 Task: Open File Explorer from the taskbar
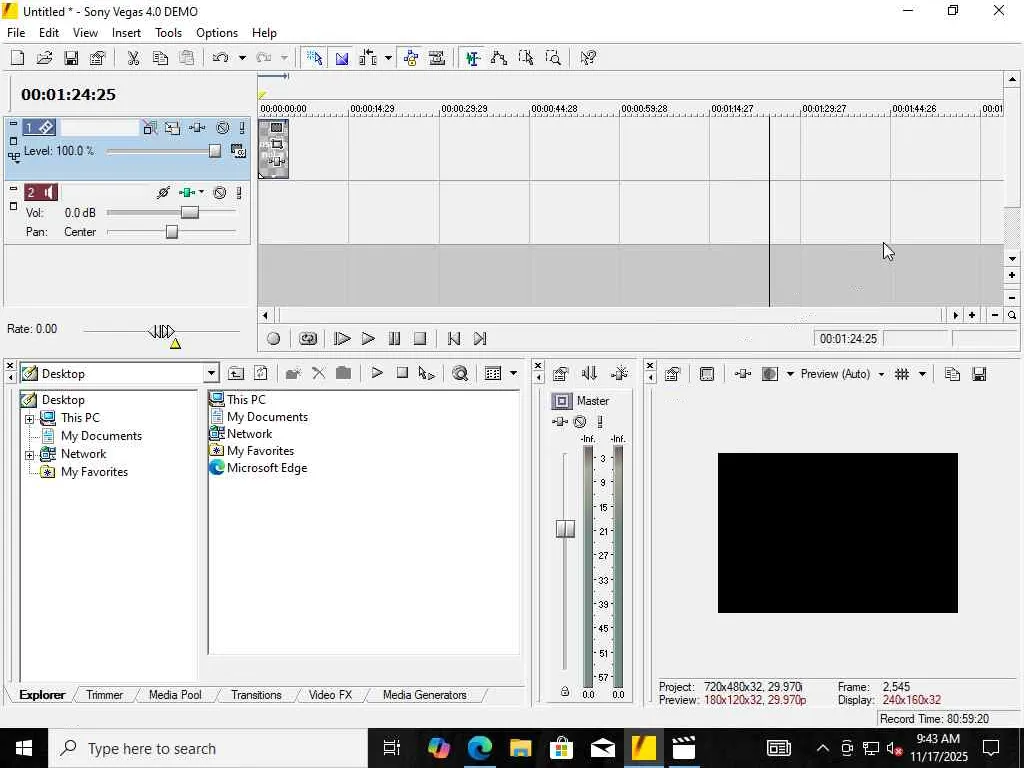(520, 748)
